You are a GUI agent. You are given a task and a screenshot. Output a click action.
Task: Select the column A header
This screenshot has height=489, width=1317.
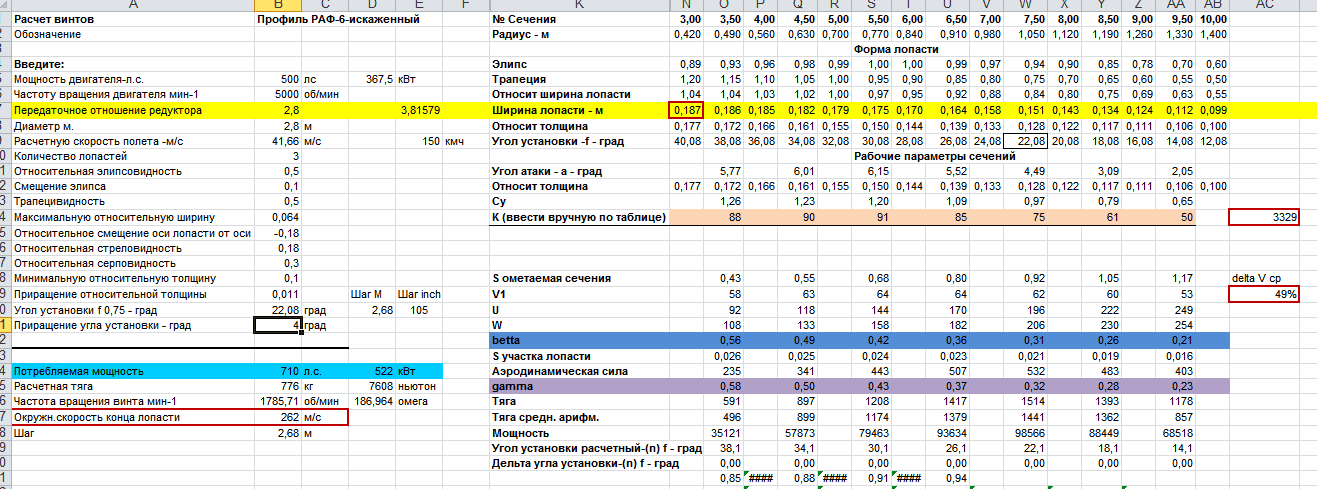130,6
